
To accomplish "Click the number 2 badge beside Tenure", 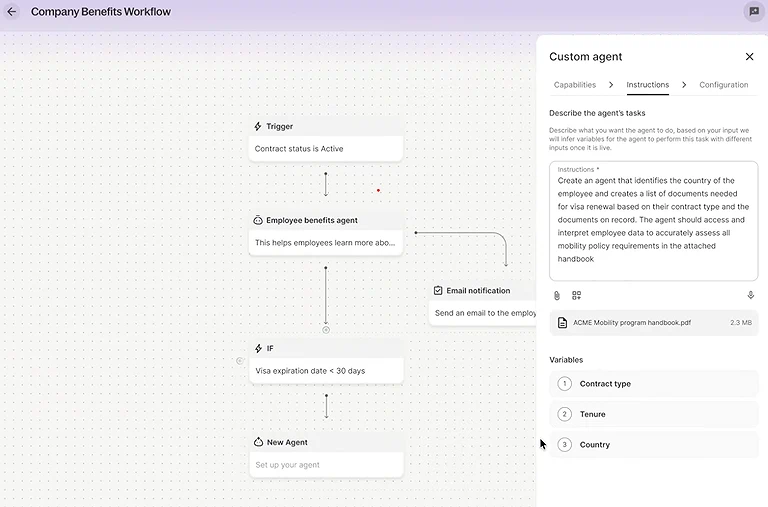I will (564, 414).
